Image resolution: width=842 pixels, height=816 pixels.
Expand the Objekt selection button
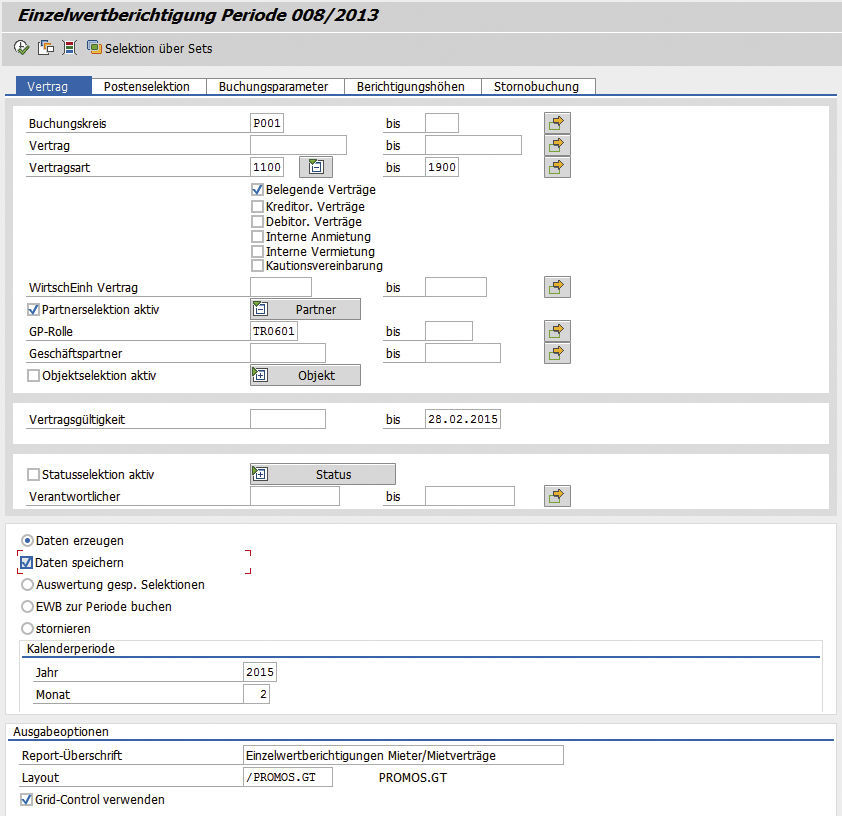305,376
